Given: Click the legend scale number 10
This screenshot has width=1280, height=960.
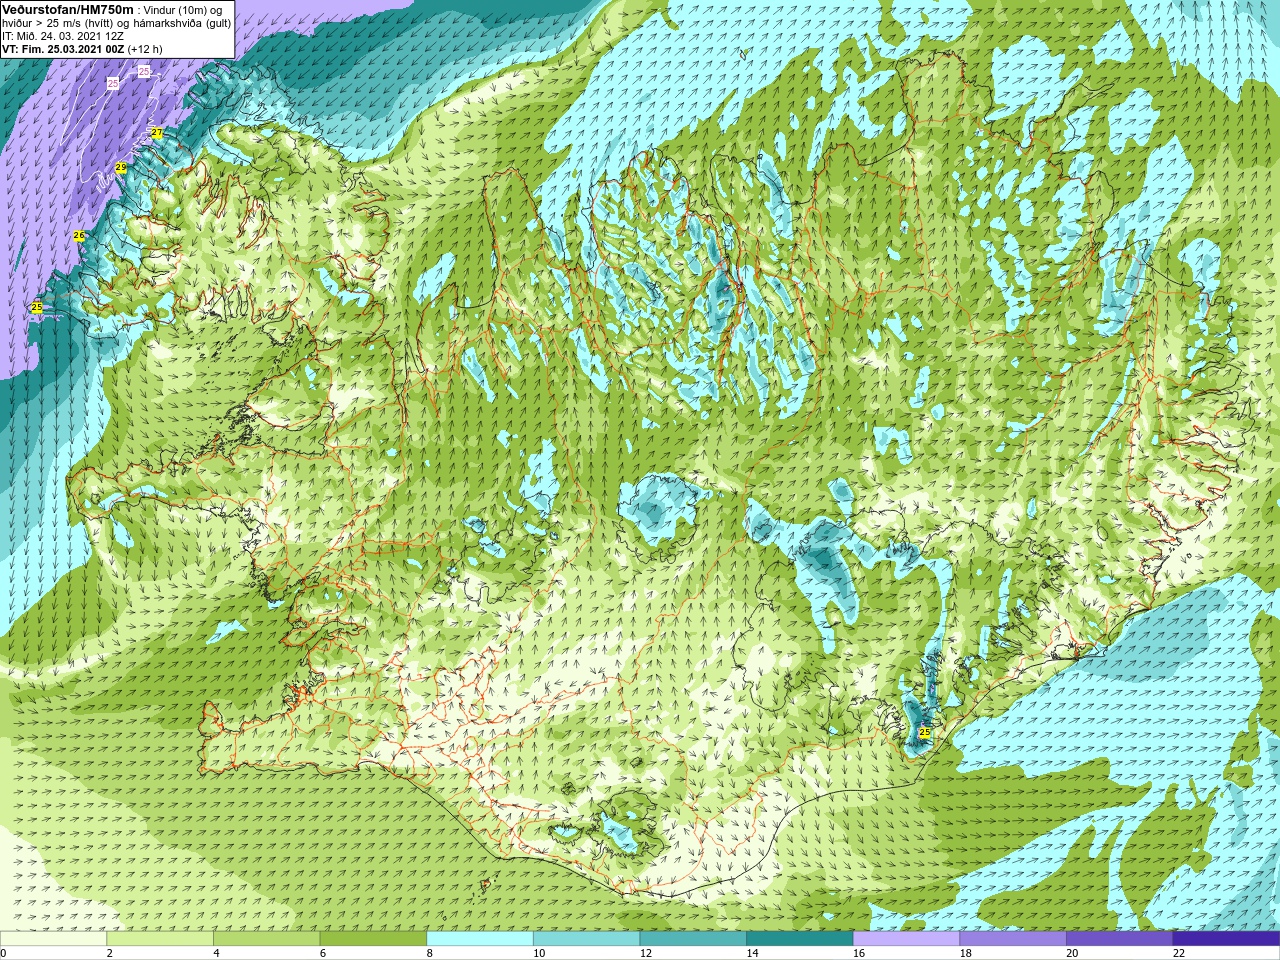Looking at the screenshot, I should click(539, 953).
